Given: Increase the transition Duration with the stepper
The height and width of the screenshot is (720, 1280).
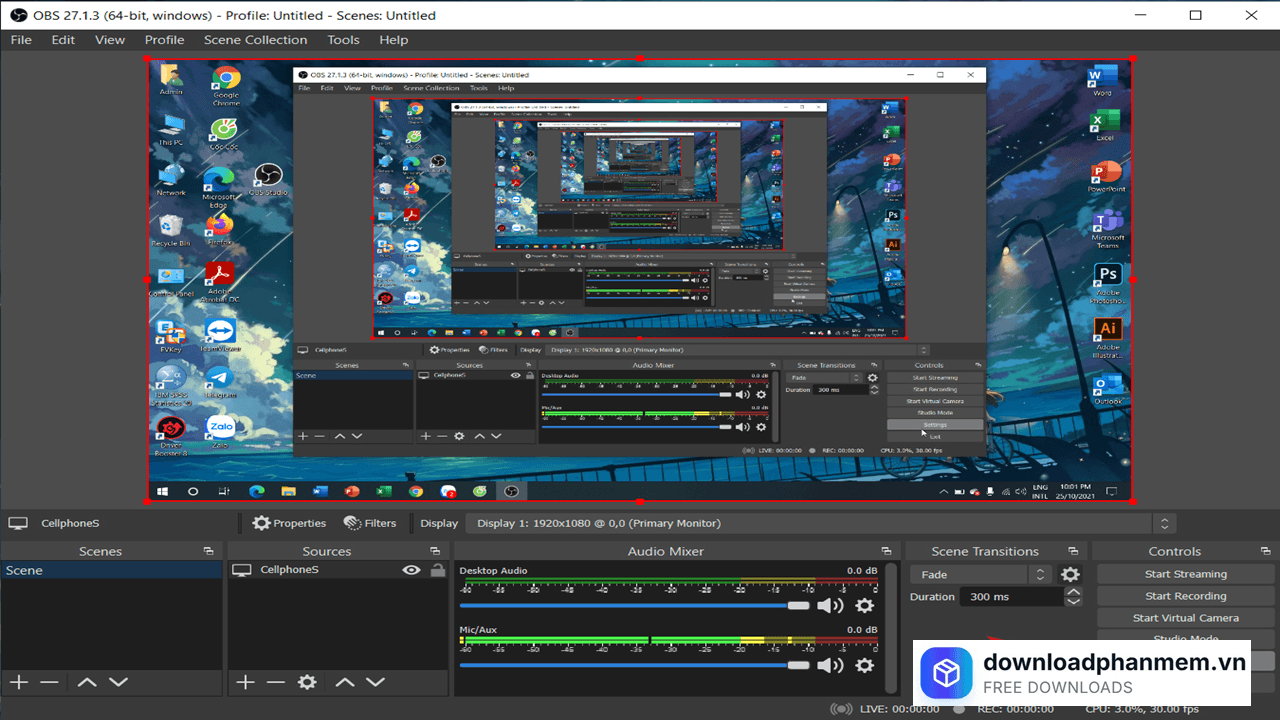Looking at the screenshot, I should coord(1073,592).
